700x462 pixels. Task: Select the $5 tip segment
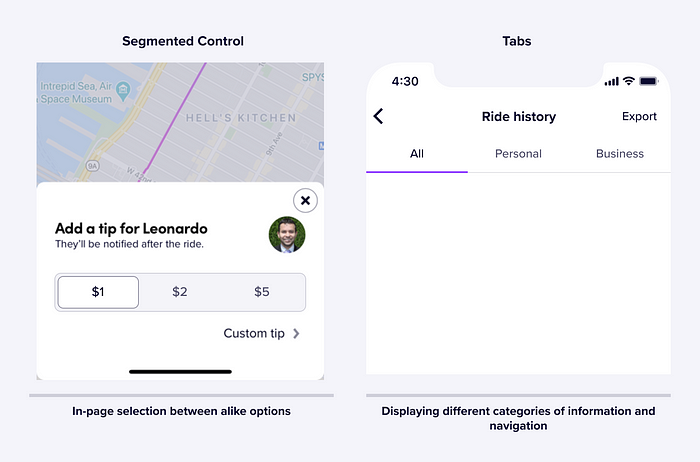click(262, 292)
